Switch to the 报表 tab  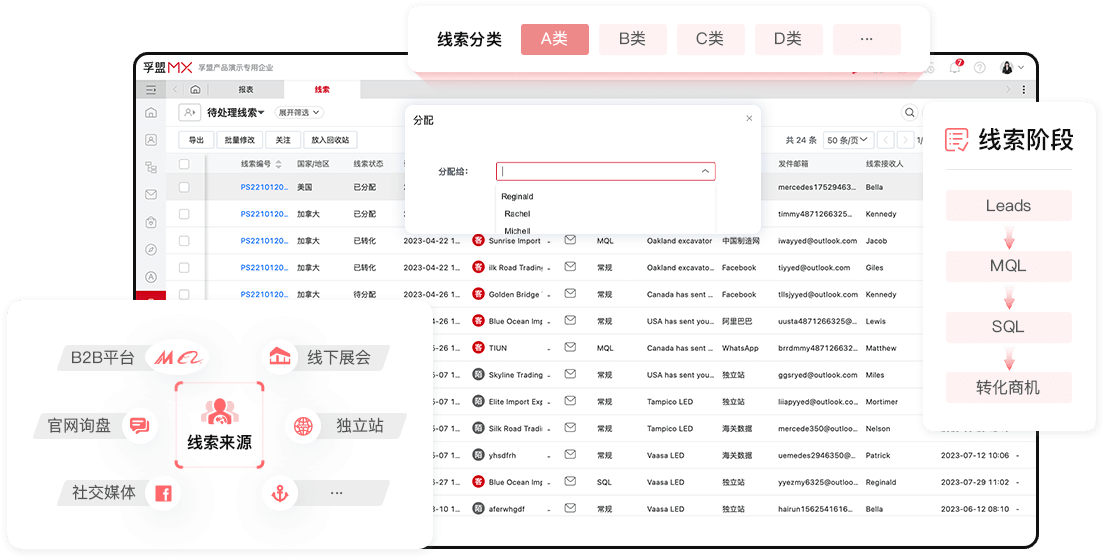point(246,90)
